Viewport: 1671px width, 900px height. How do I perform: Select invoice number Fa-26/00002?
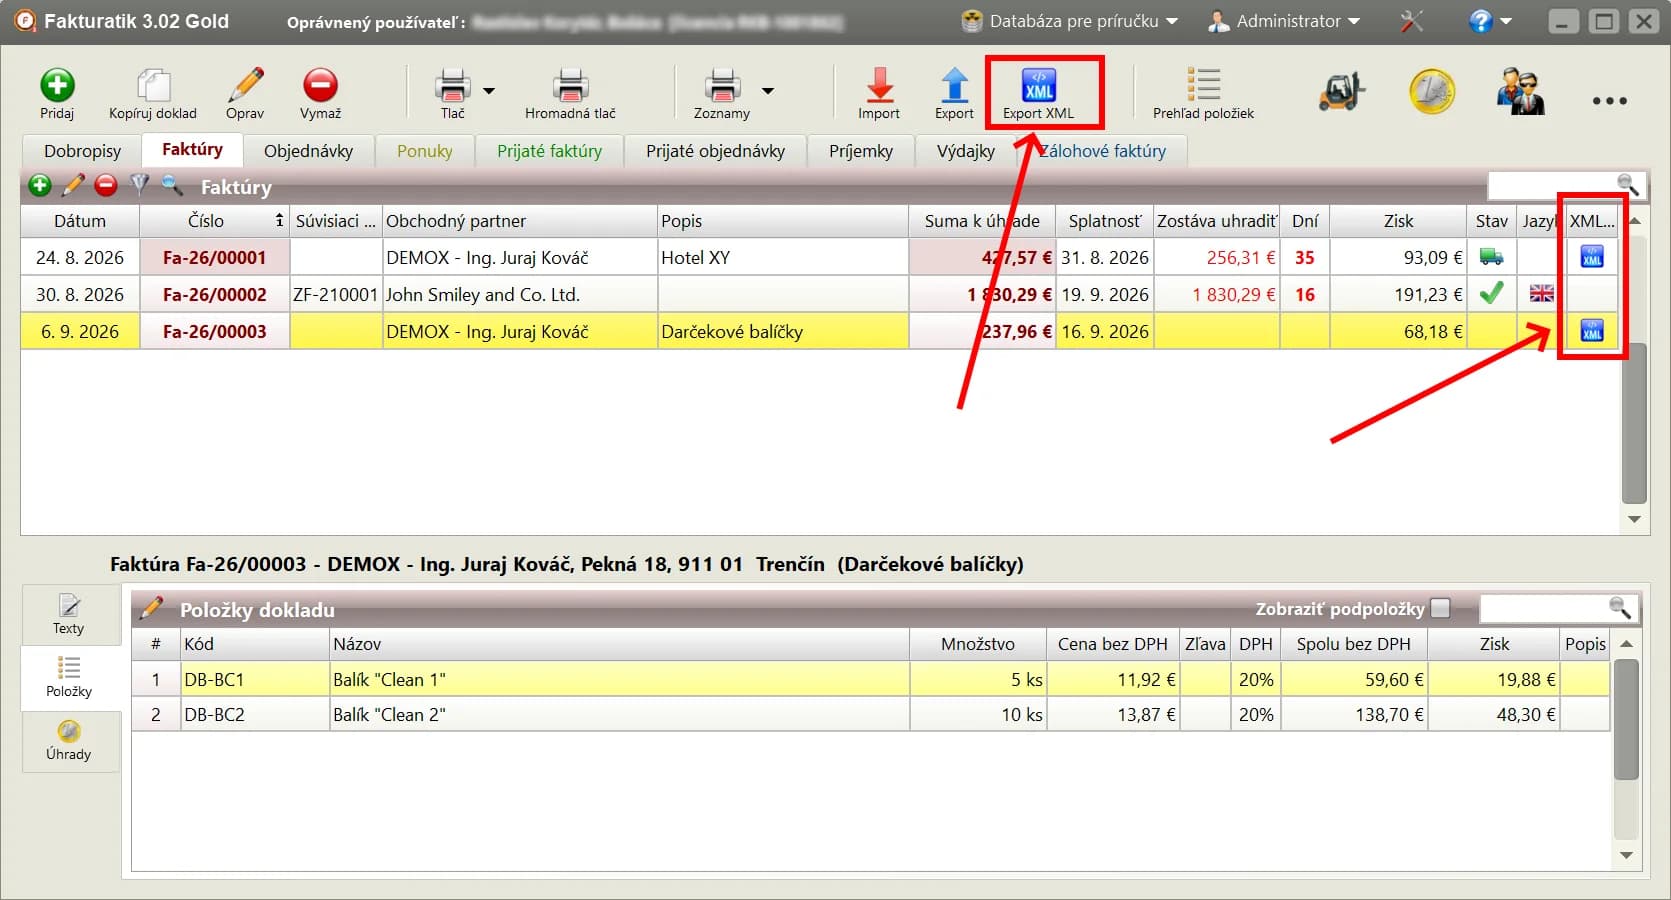click(215, 295)
